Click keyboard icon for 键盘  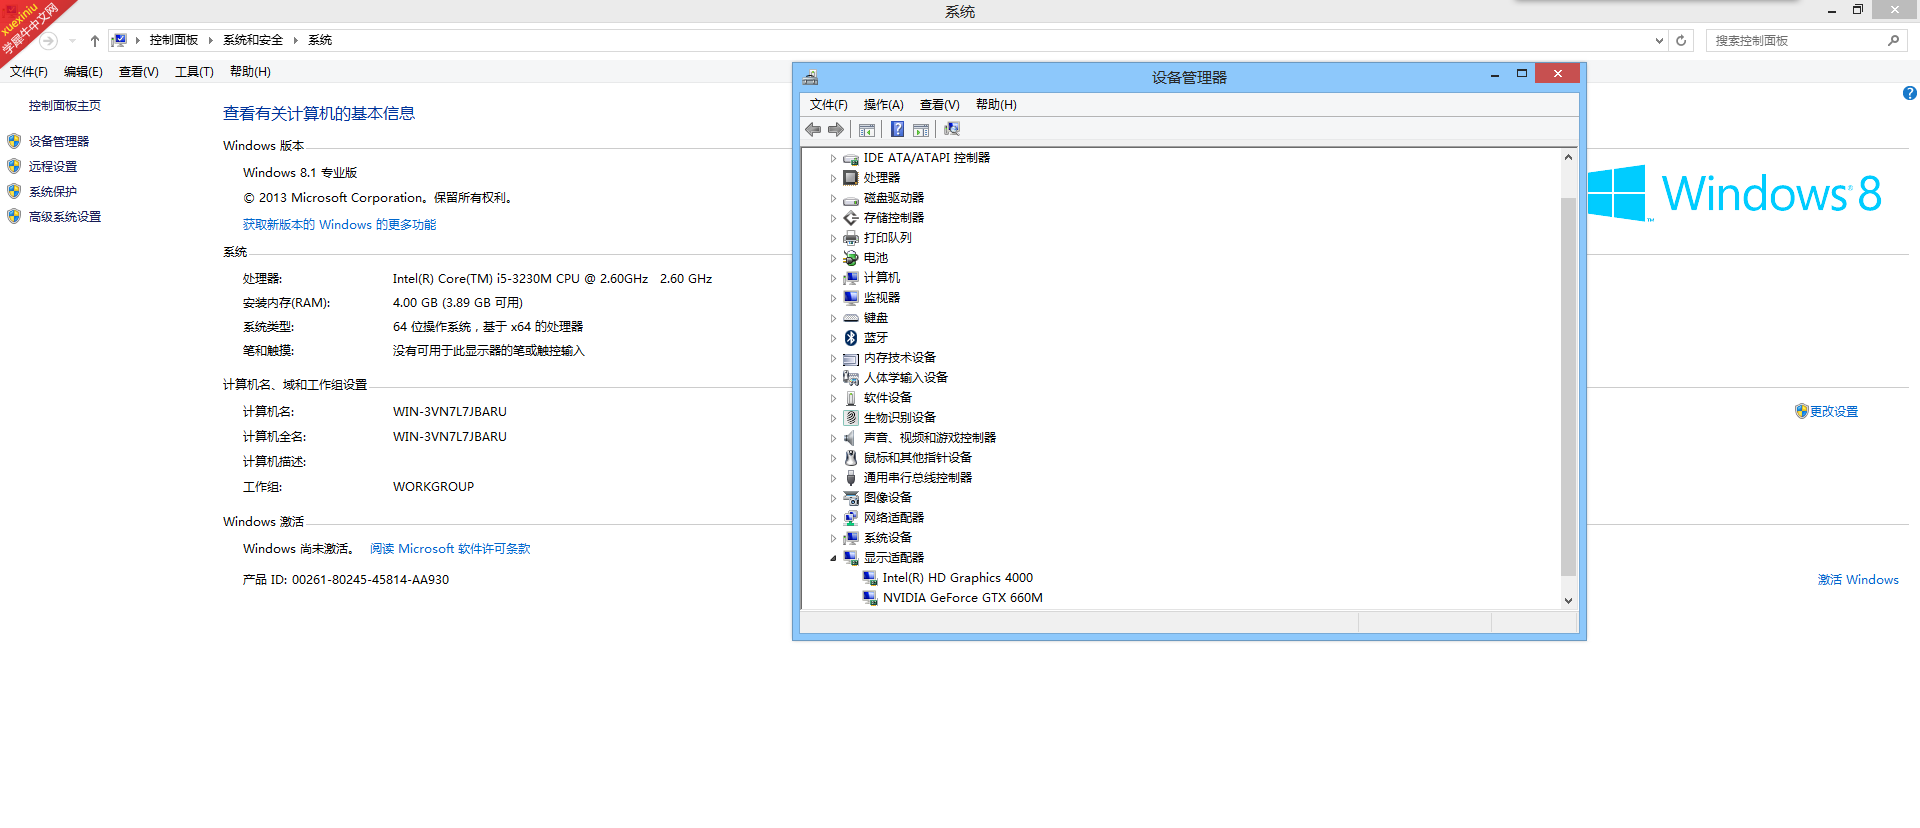(x=851, y=318)
